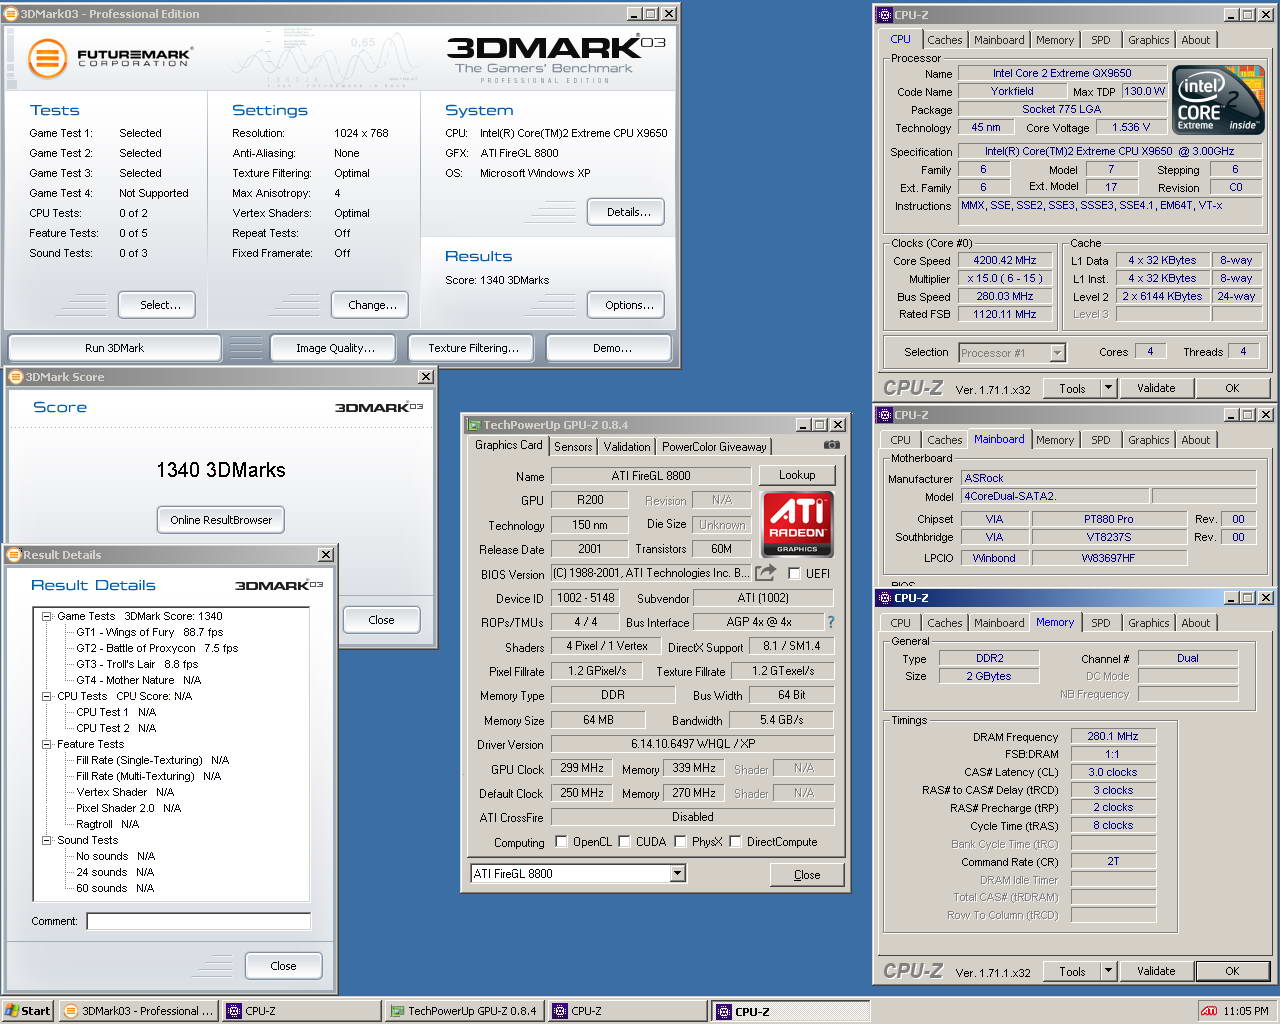The image size is (1280, 1024).
Task: Click the 280.1 MHz DRAM frequency value
Action: [1113, 736]
